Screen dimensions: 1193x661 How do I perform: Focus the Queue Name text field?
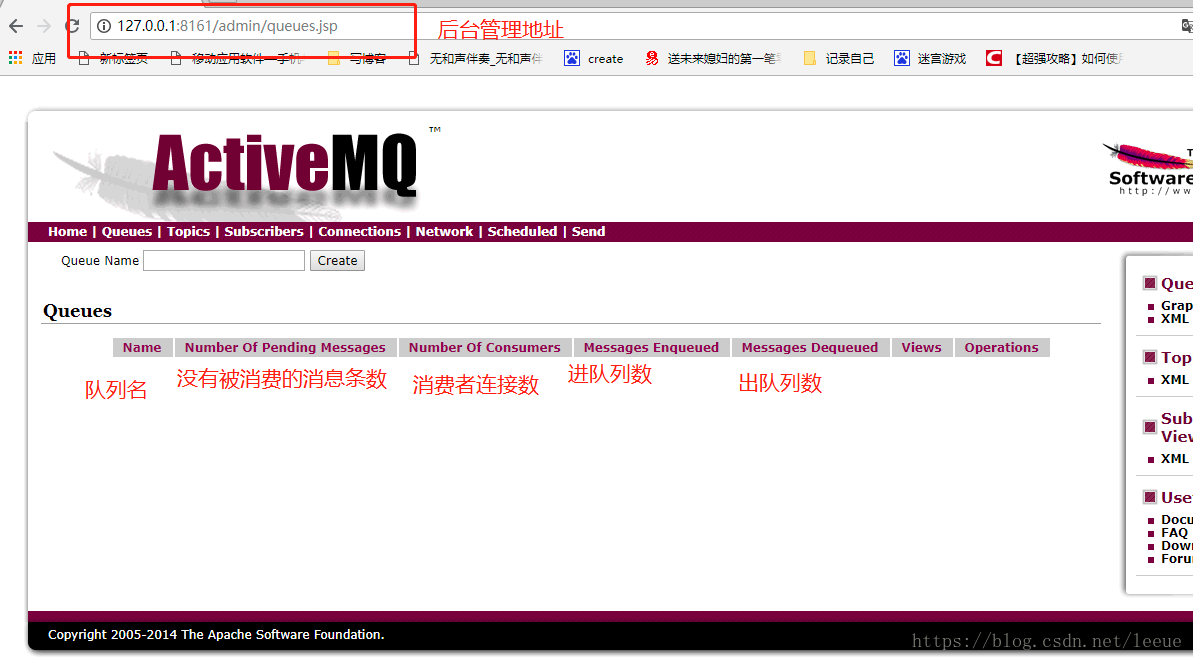tap(224, 261)
